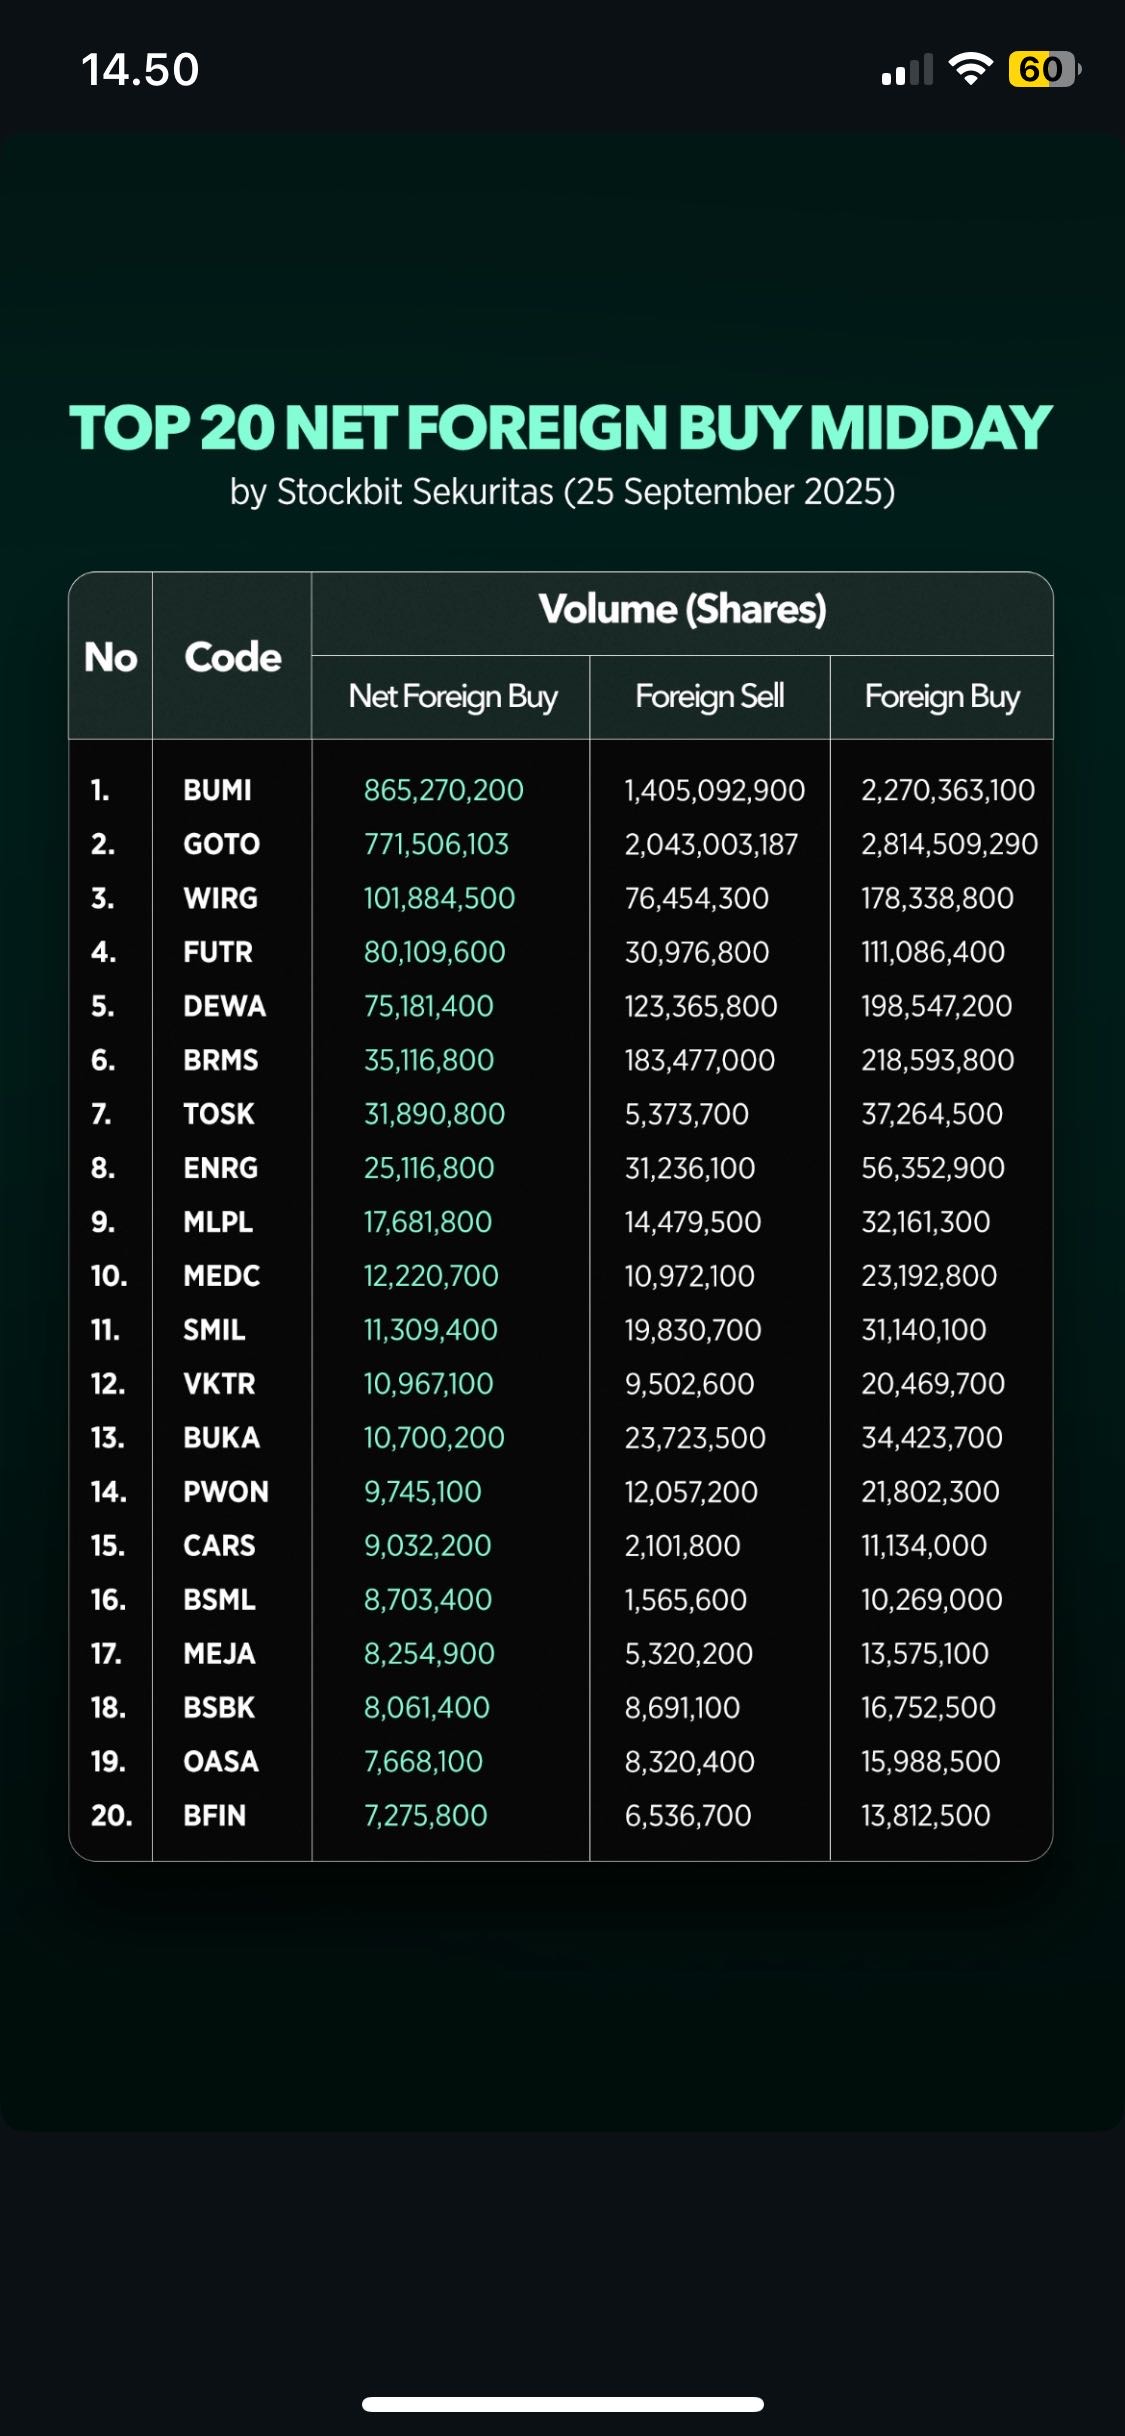Tap the cellular signal bars icon
1125x2436 pixels.
click(x=907, y=70)
